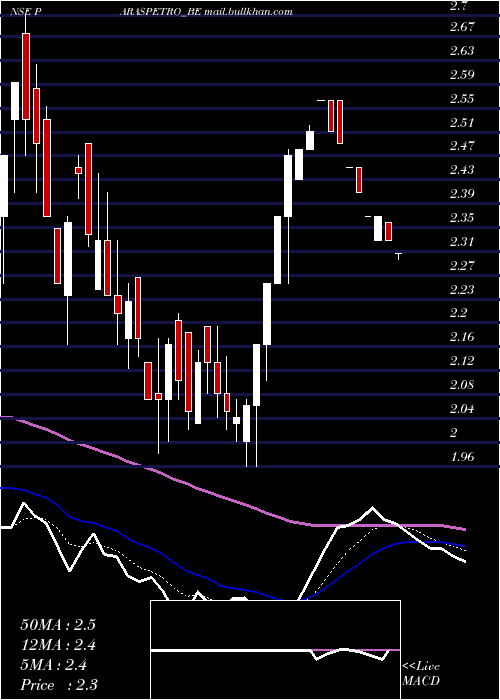Select the 2.23 price axis label
The image size is (500, 700).
462,289
